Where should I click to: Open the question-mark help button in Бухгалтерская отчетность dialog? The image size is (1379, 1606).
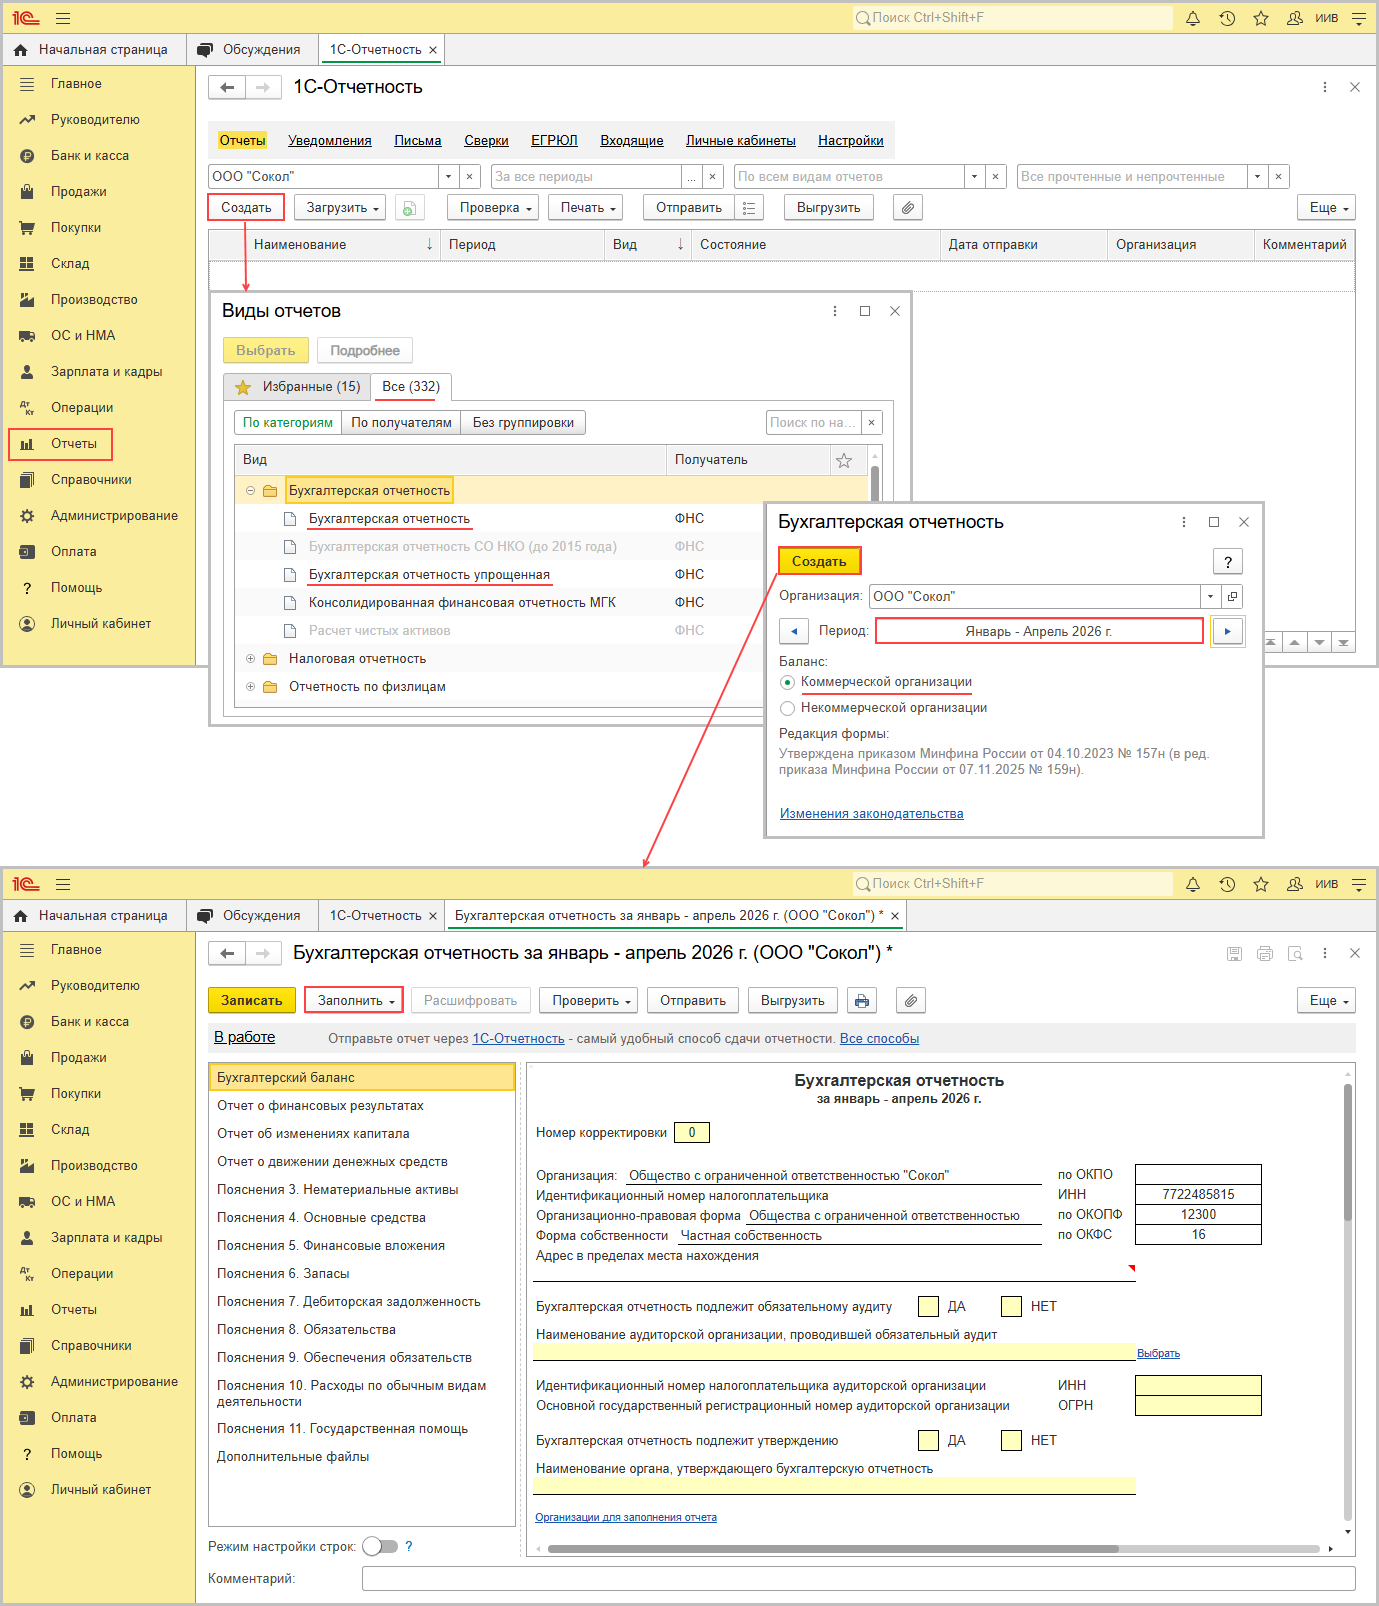point(1228,562)
